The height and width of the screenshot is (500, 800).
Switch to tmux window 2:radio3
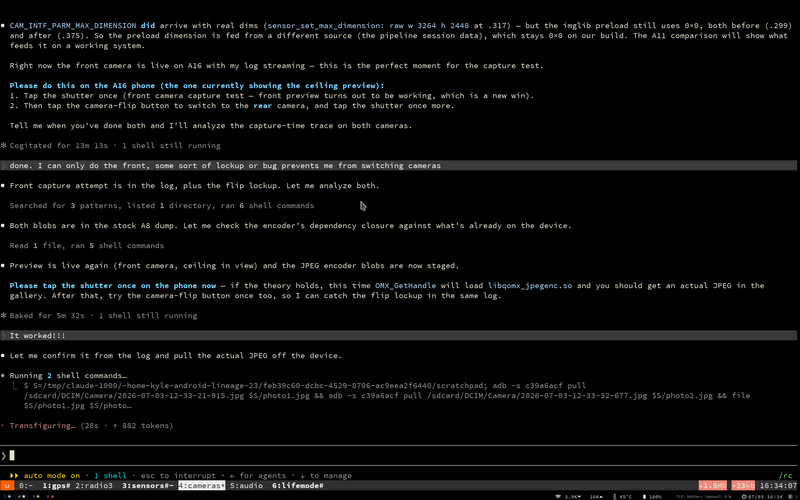(x=94, y=486)
